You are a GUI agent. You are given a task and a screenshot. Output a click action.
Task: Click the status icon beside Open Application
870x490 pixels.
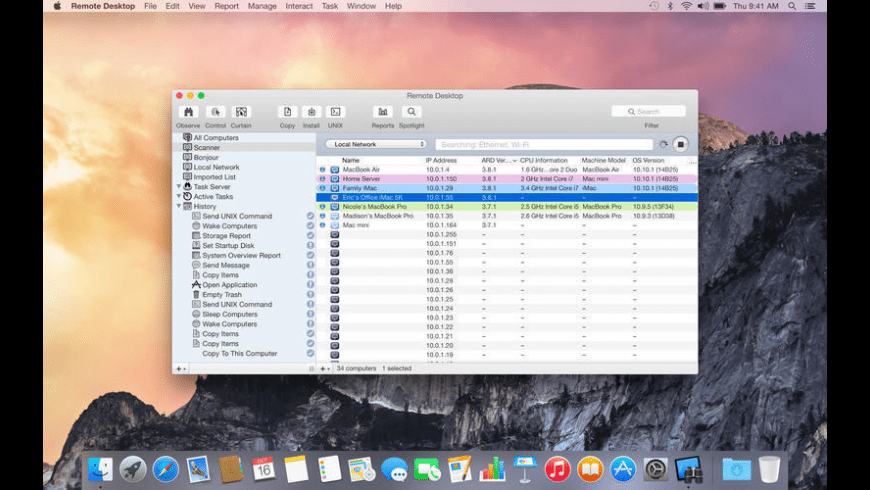[x=310, y=285]
